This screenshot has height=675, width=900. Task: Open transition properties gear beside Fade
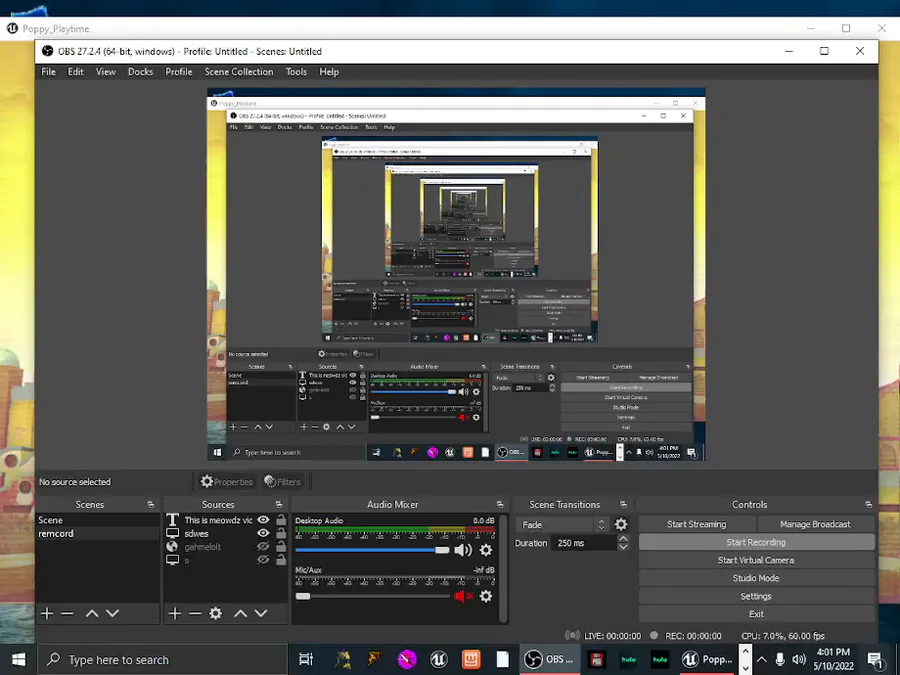pyautogui.click(x=621, y=524)
